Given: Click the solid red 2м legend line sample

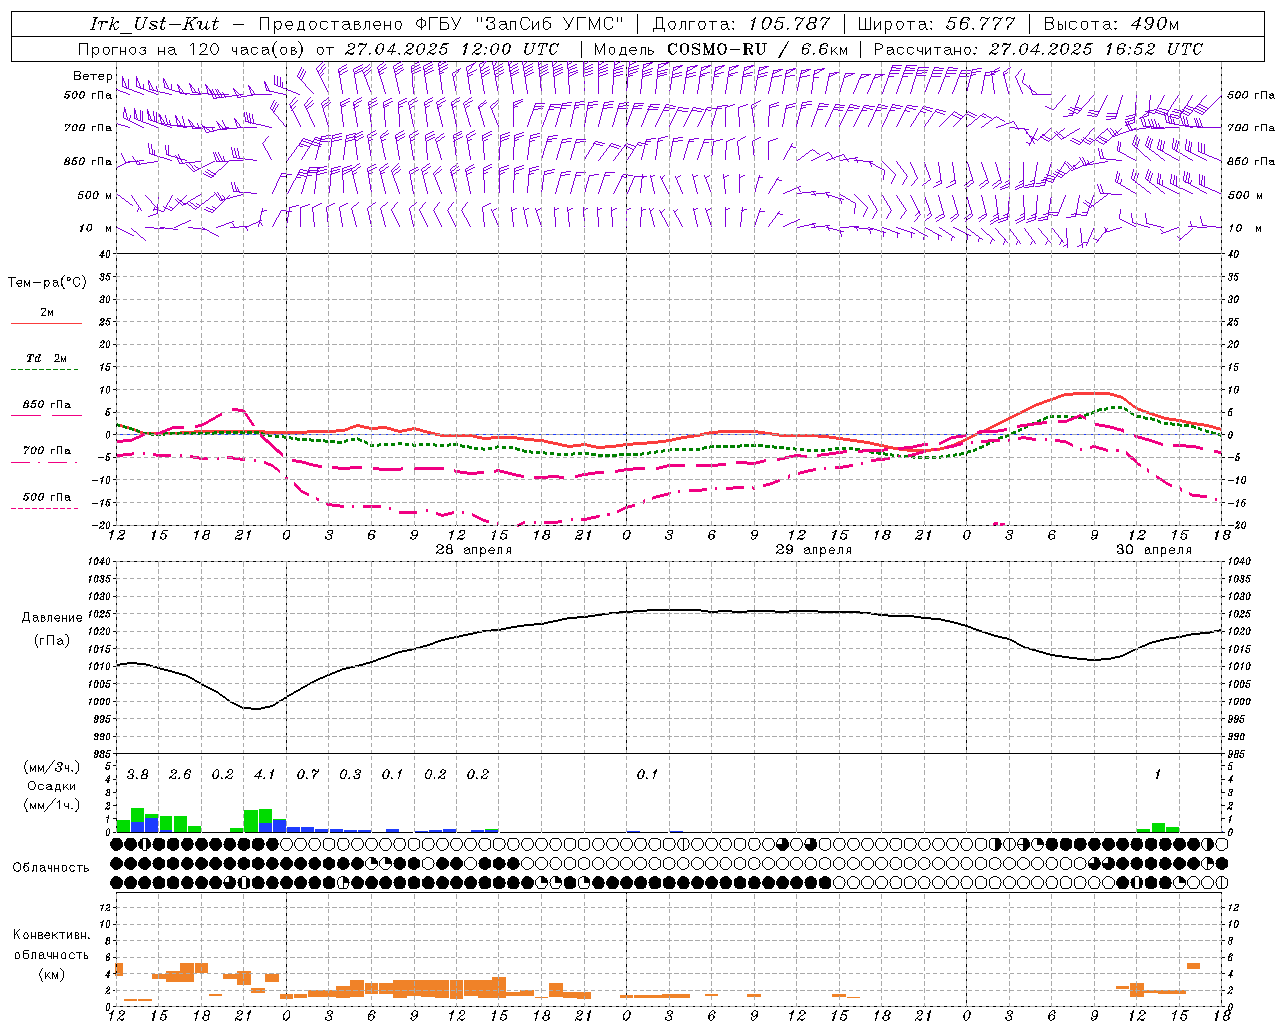Looking at the screenshot, I should (x=46, y=324).
